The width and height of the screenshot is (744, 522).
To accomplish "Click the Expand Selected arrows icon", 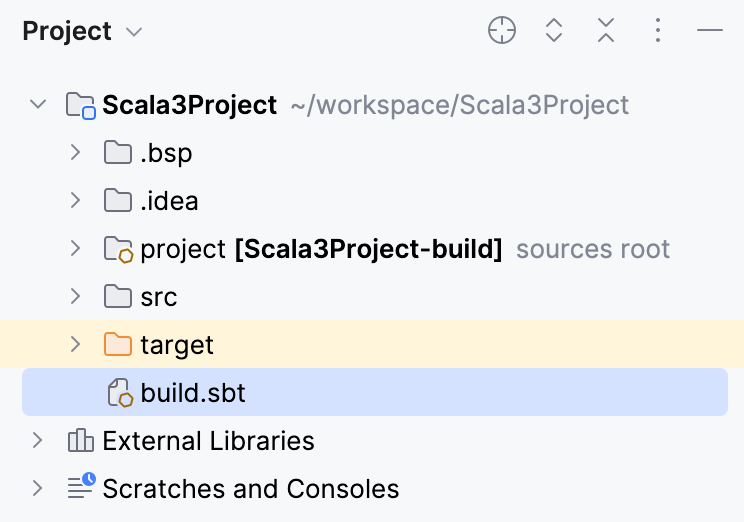I will pyautogui.click(x=554, y=31).
